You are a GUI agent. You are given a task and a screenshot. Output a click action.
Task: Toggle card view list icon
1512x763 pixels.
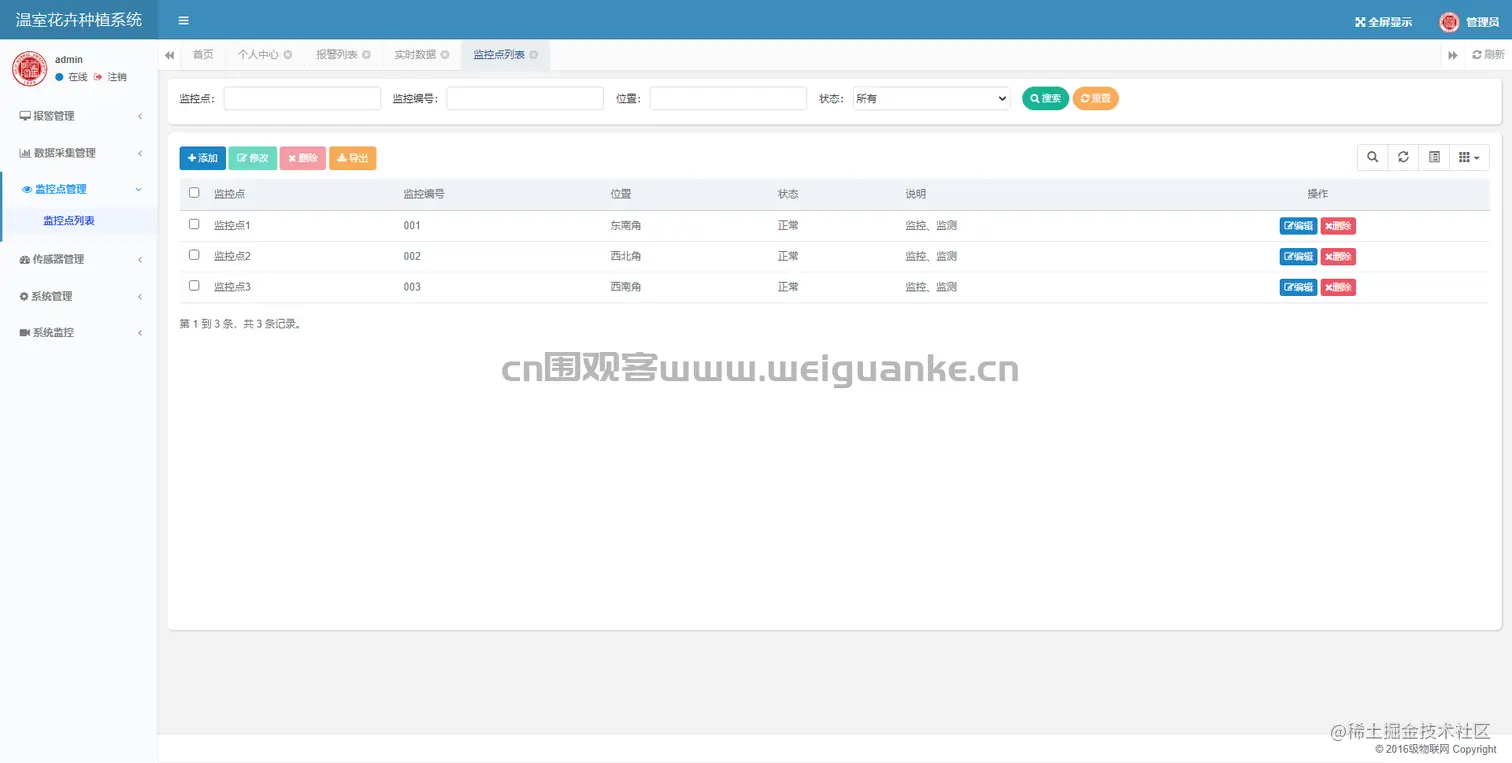pos(1434,157)
